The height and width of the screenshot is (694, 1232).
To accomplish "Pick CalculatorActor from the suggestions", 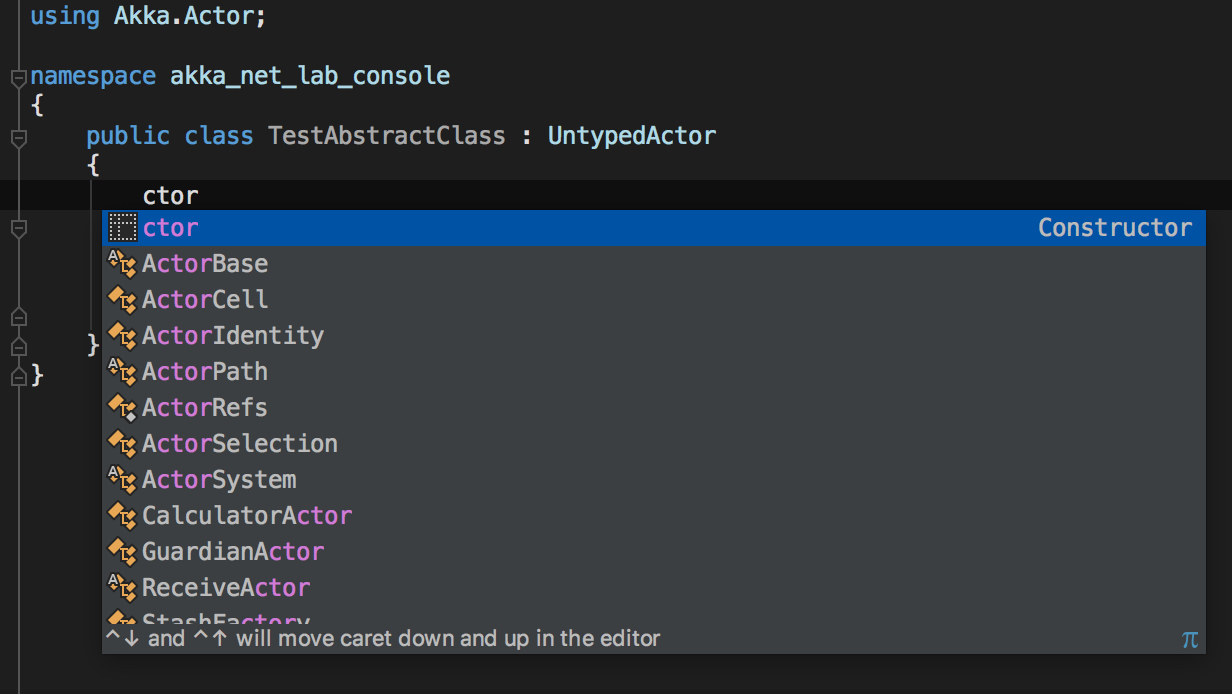I will coord(247,516).
